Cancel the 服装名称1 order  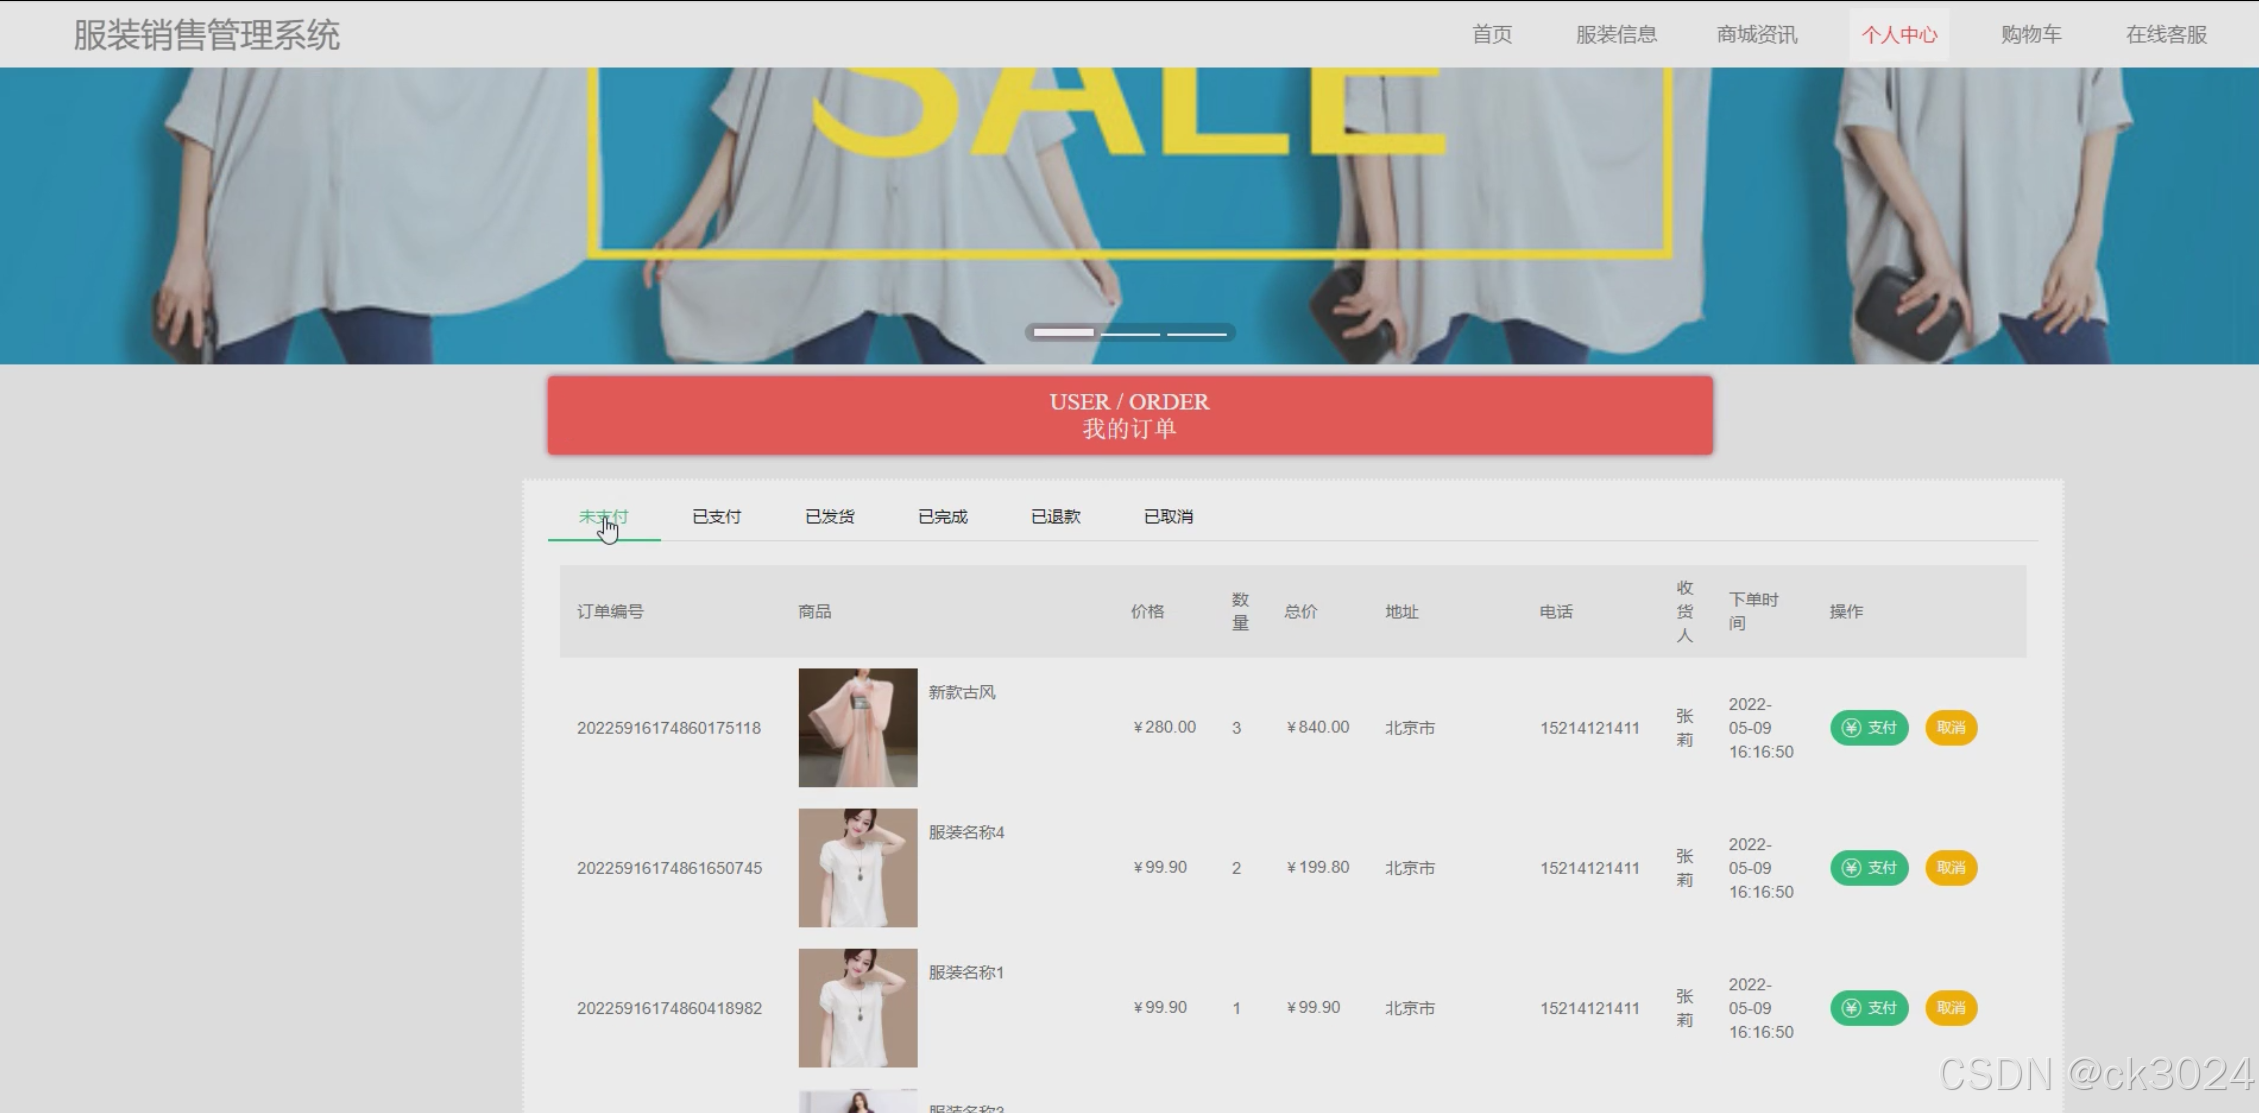(1950, 1008)
